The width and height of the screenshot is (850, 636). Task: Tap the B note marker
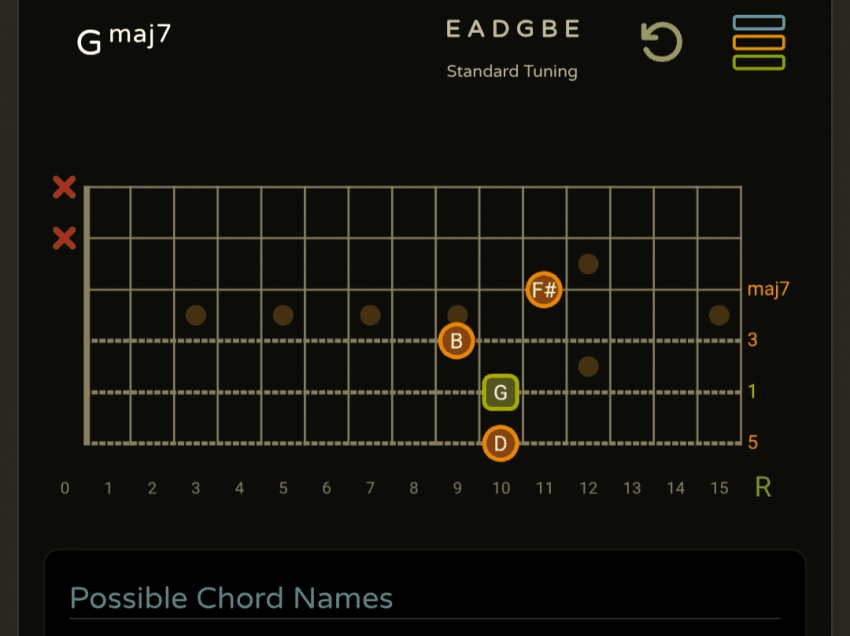[456, 341]
